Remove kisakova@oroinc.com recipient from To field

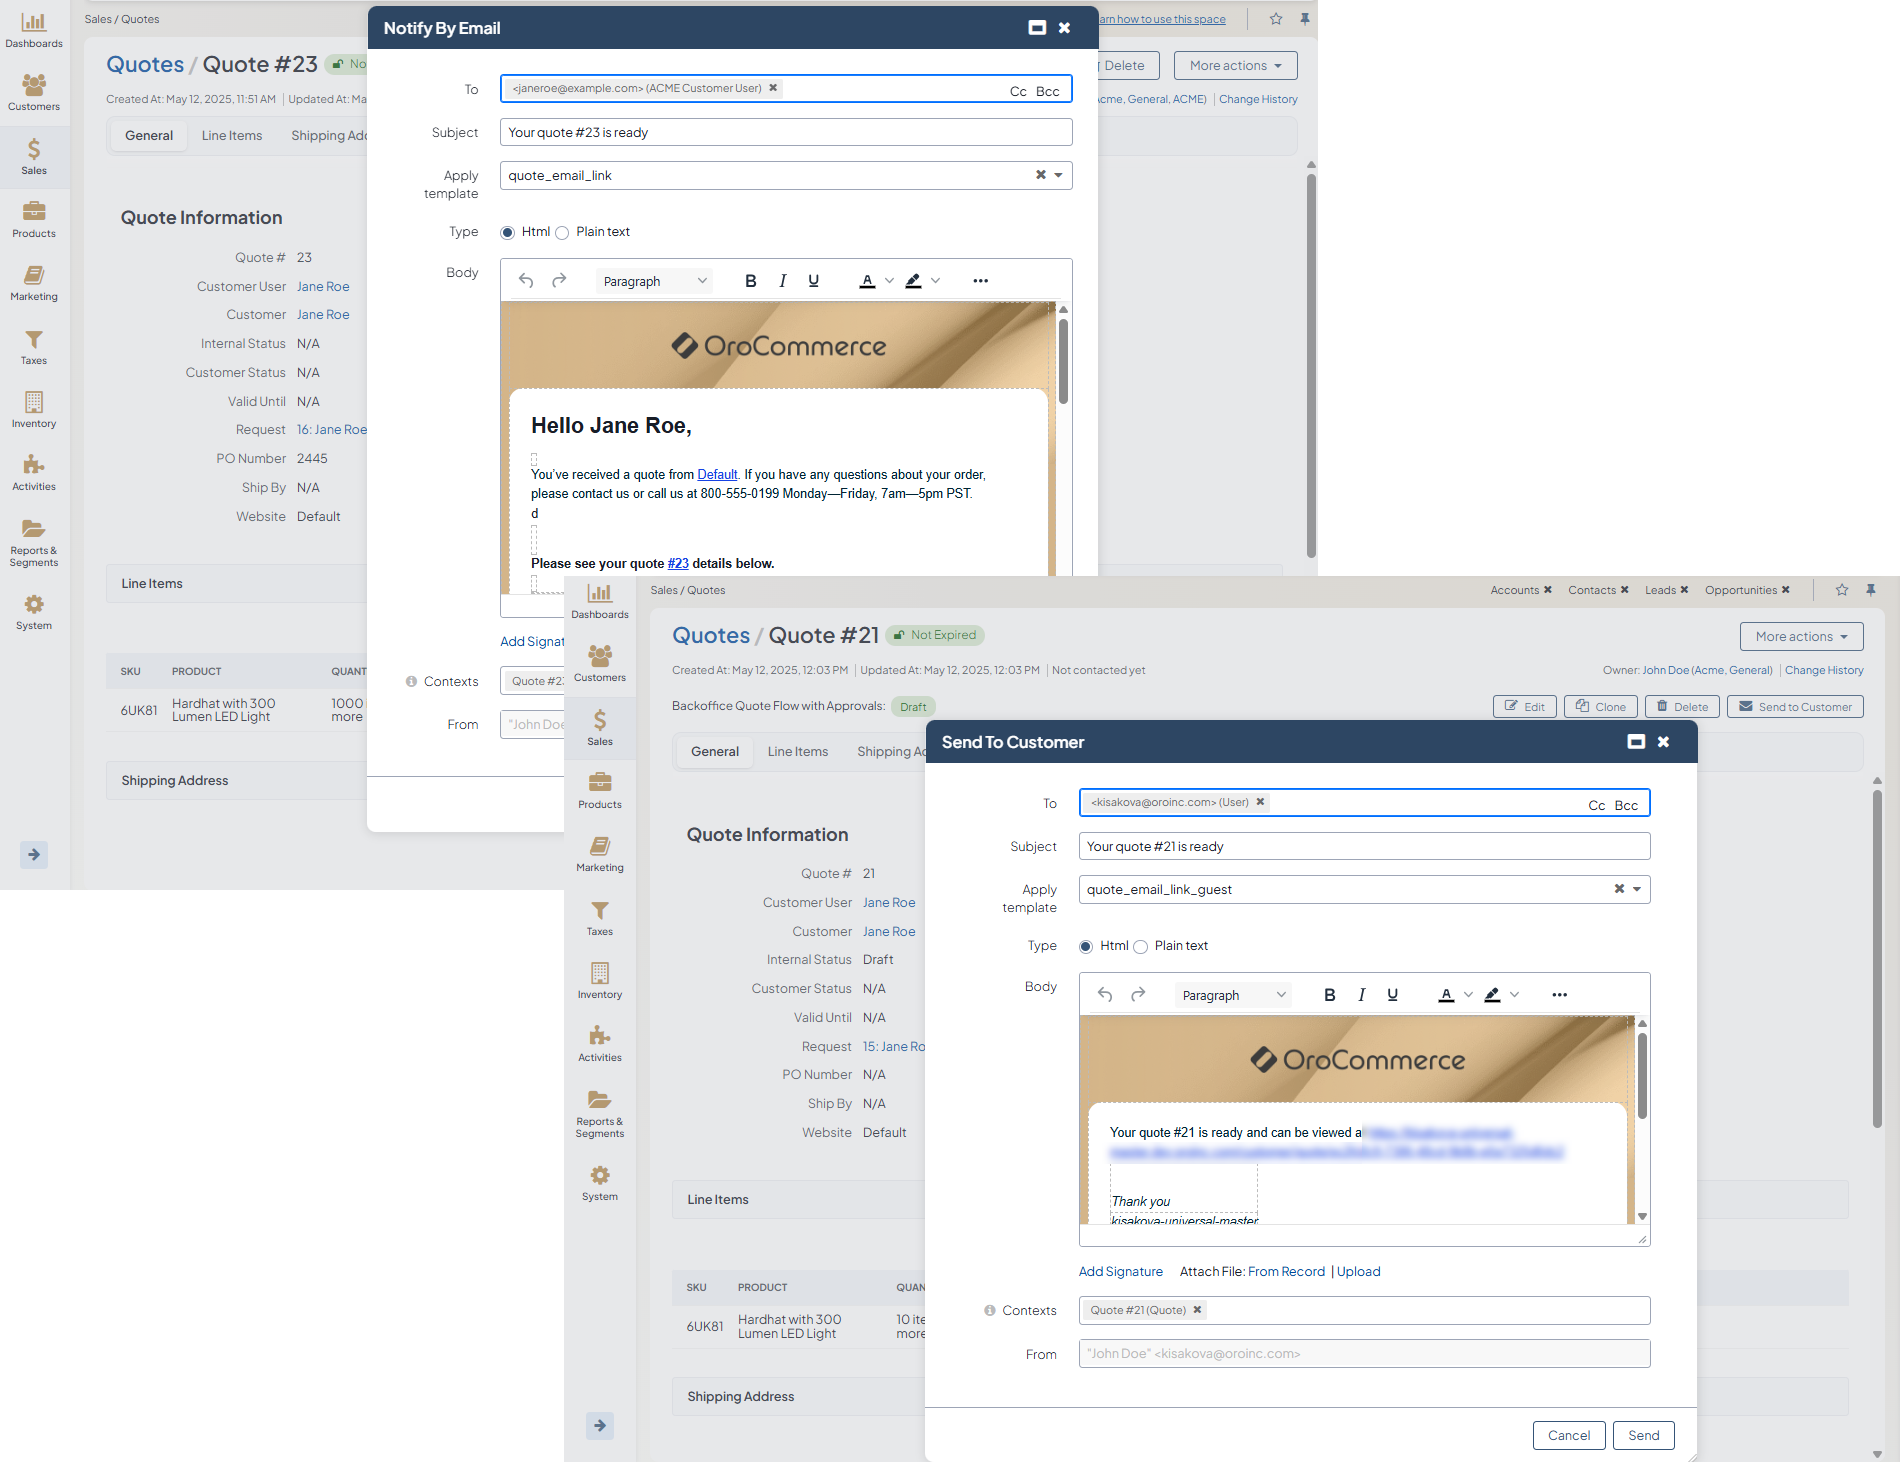pos(1260,802)
